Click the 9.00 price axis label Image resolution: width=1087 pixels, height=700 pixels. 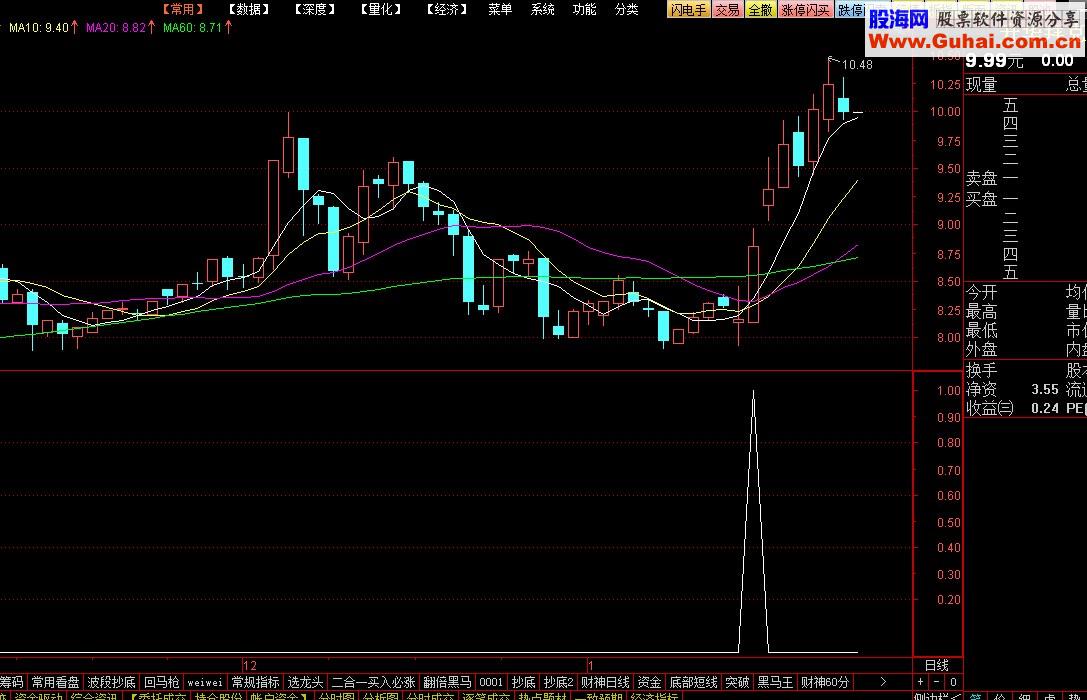click(948, 225)
